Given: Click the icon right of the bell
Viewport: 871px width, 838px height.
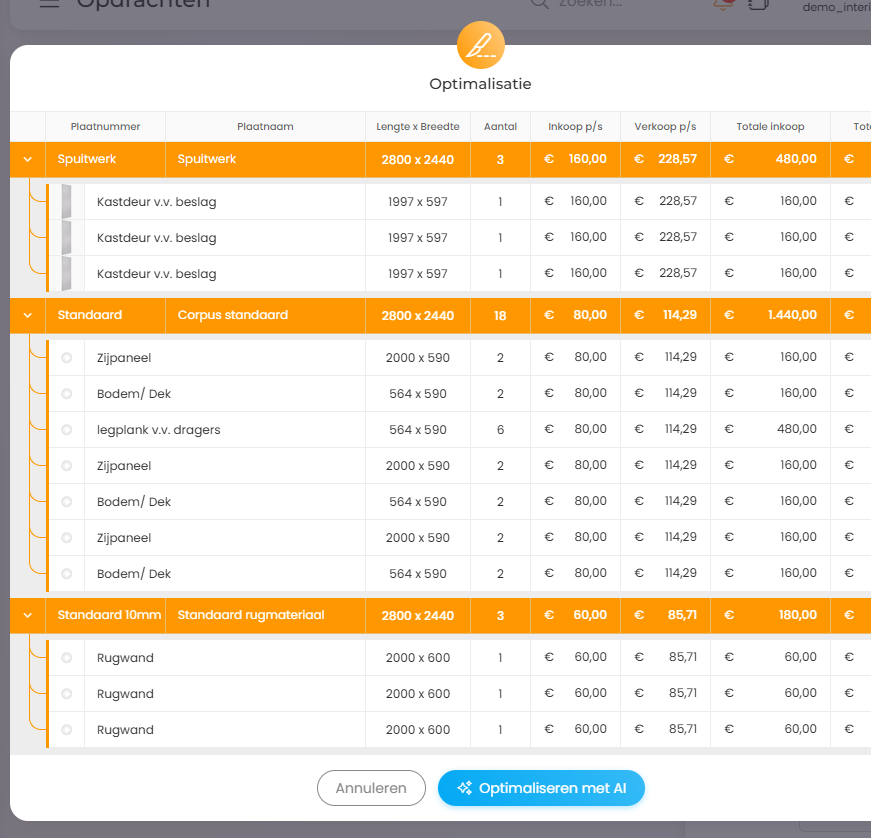Looking at the screenshot, I should click(758, 4).
